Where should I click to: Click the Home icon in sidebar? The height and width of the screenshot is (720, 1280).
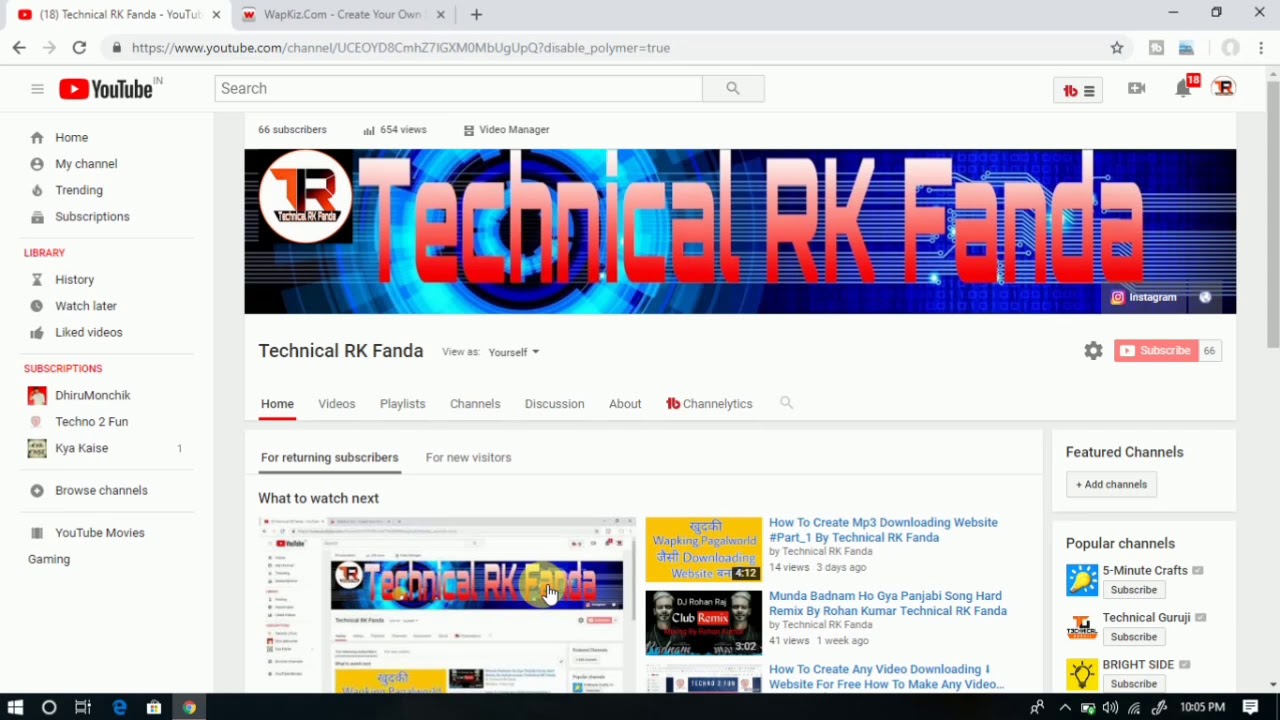(x=37, y=137)
